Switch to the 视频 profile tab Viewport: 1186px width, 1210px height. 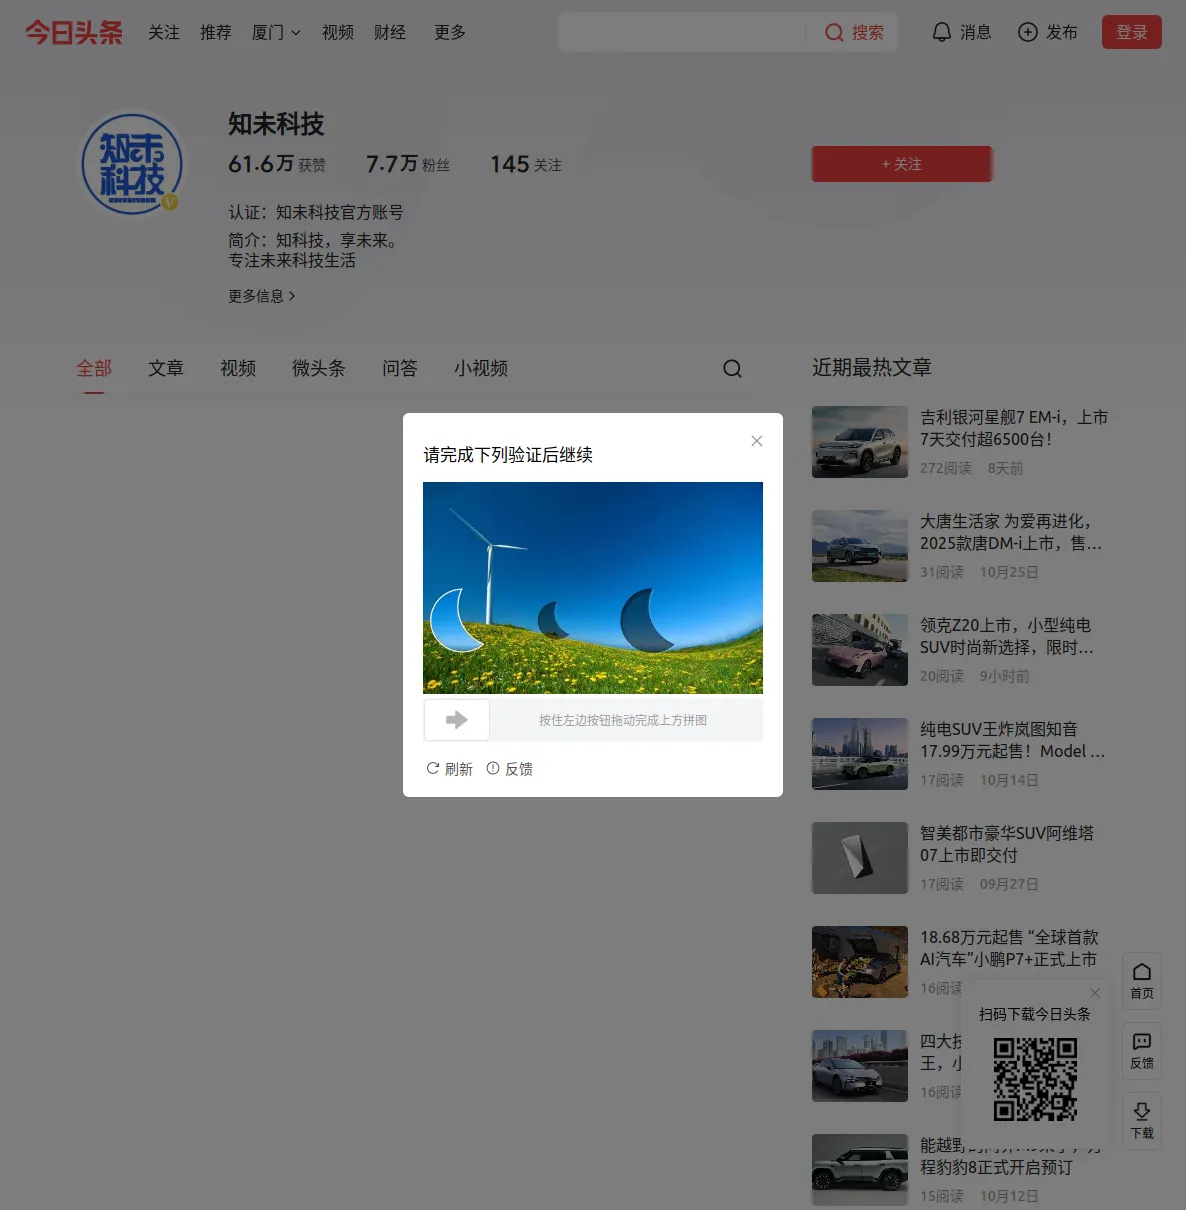pos(238,369)
